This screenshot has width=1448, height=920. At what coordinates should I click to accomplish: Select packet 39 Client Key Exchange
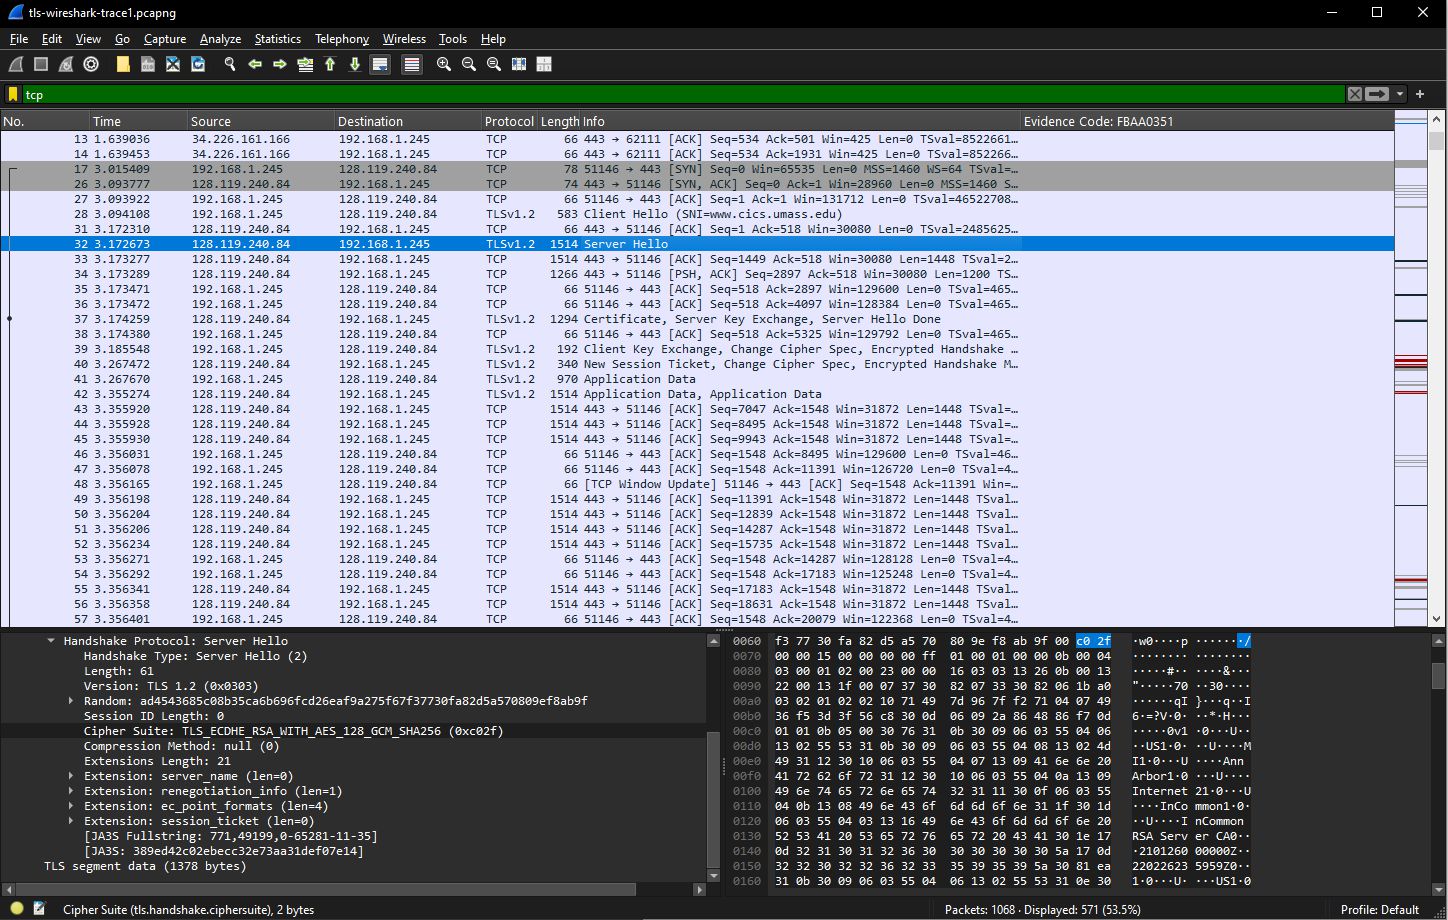coord(697,349)
